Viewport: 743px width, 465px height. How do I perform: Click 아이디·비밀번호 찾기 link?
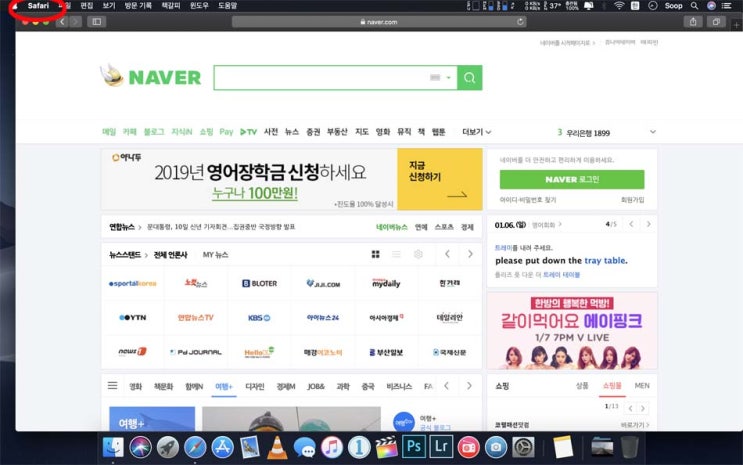click(528, 200)
